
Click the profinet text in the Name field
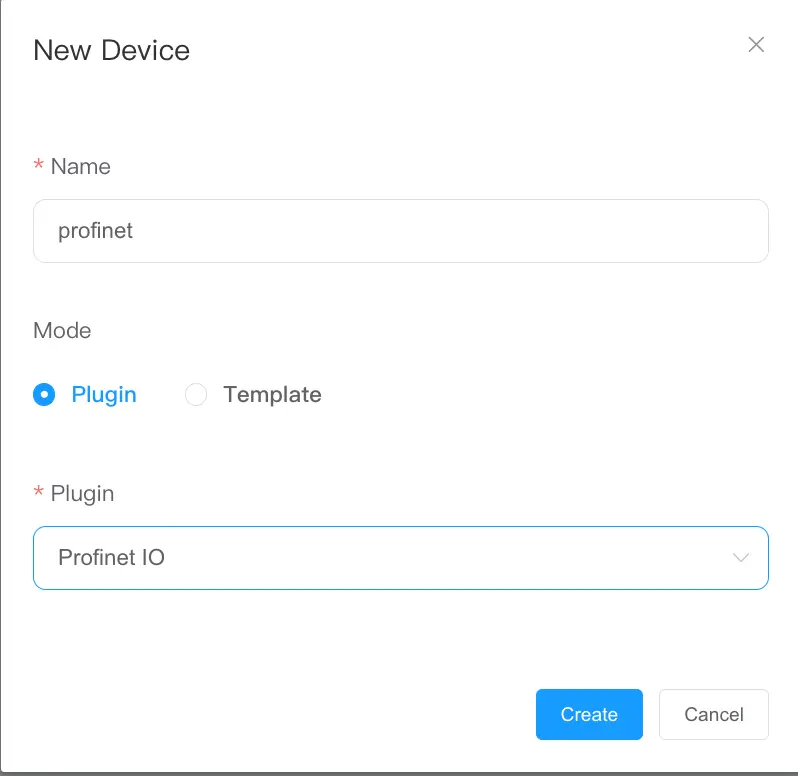pos(95,231)
